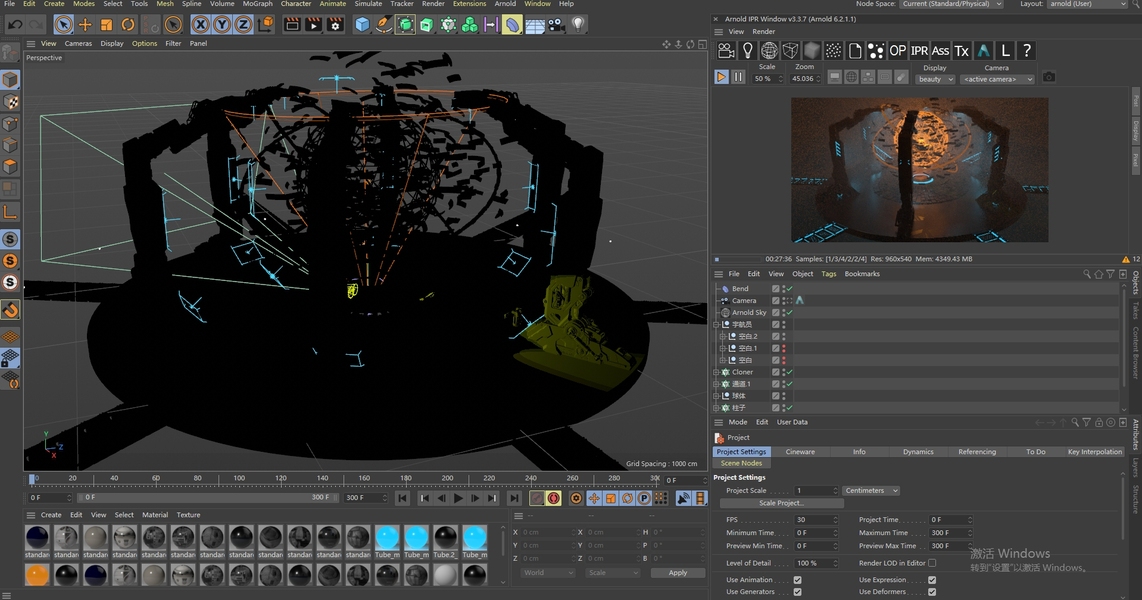
Task: Switch to the Cineware tab
Action: coord(800,452)
